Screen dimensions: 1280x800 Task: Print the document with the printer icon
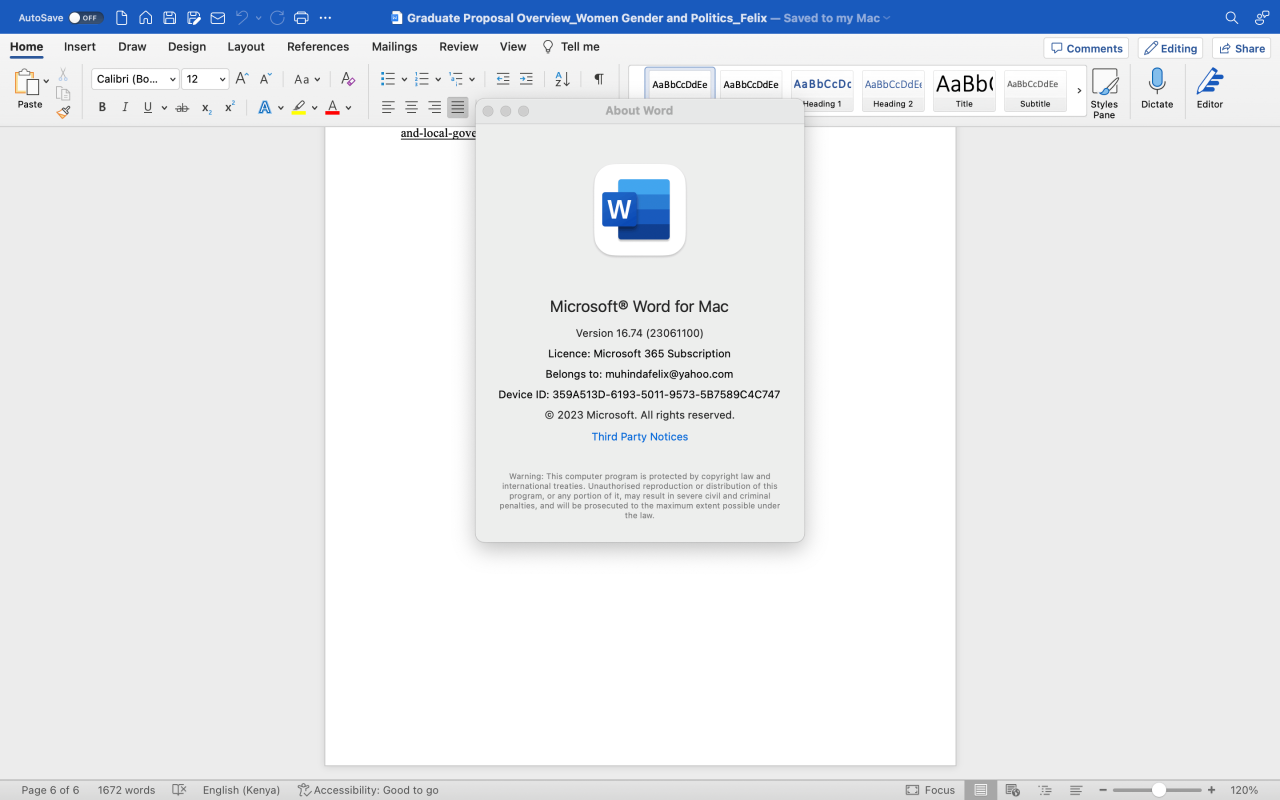301,18
